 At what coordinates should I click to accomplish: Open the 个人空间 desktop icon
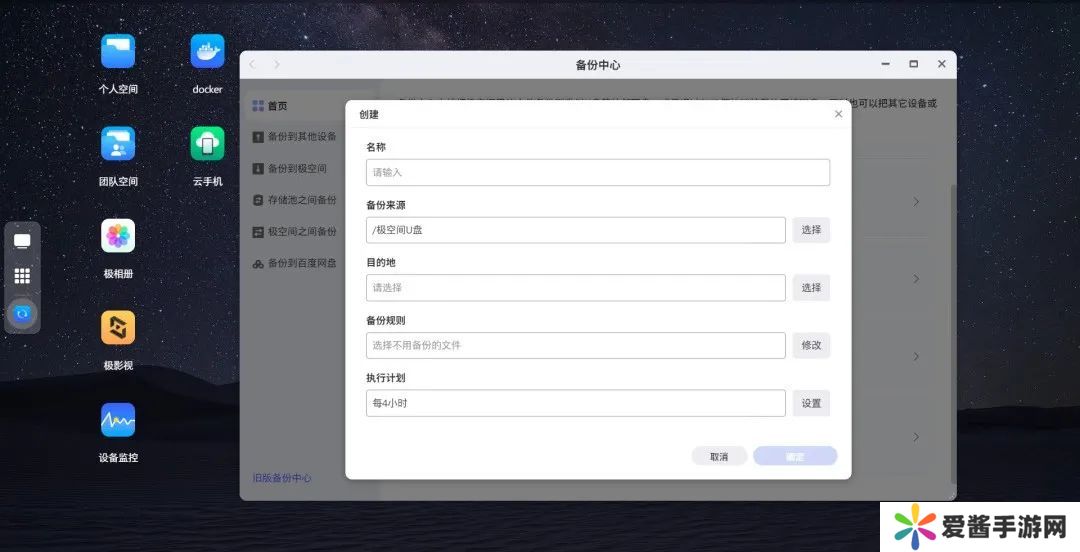[x=117, y=51]
